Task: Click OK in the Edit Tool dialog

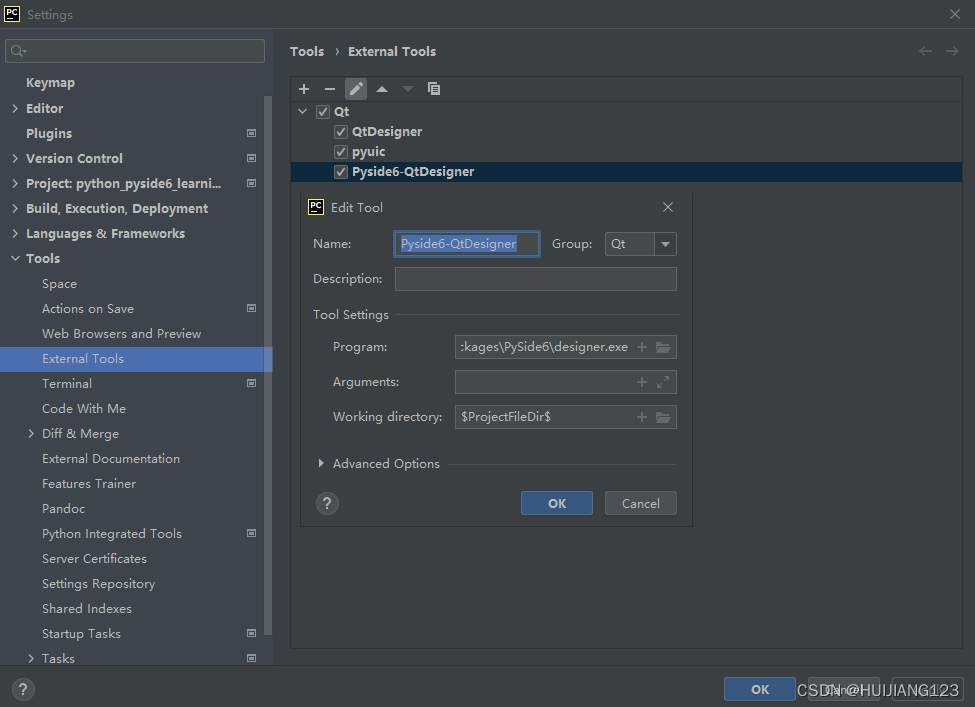Action: point(557,503)
